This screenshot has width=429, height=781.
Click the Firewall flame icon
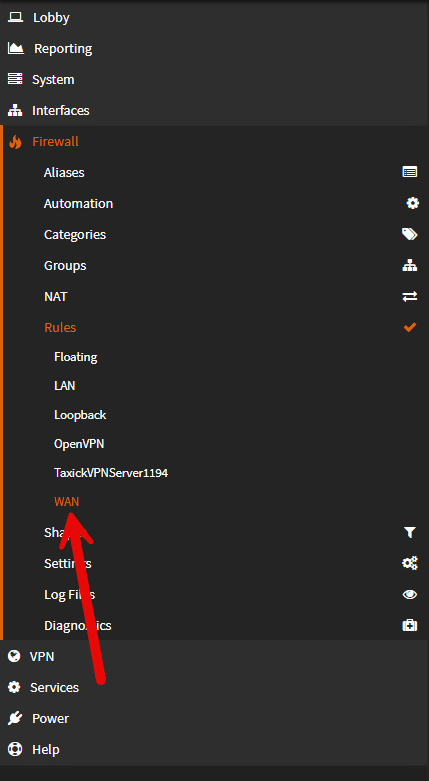[15, 142]
